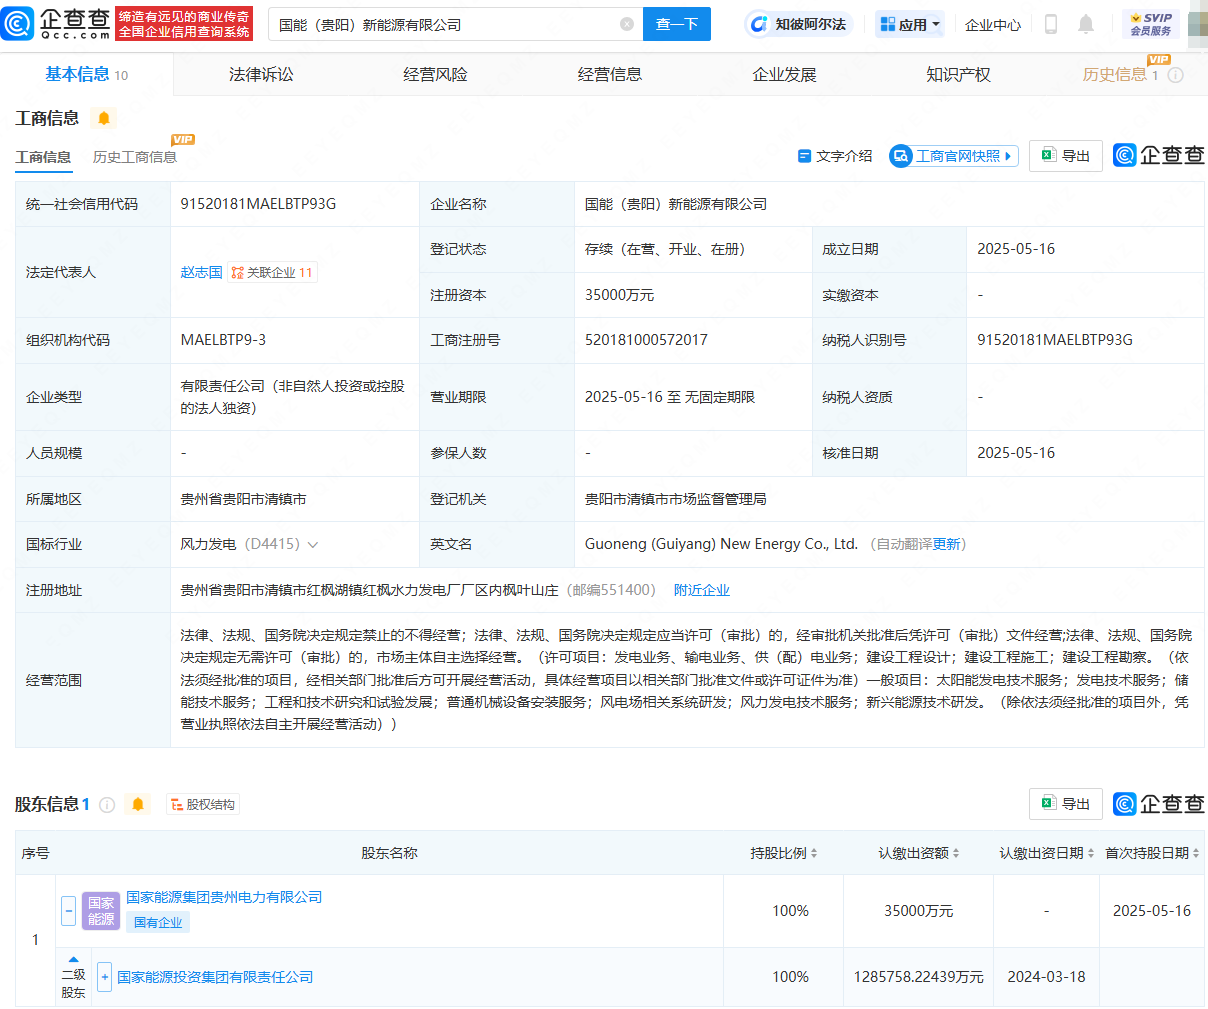
Task: Click the mobile phone icon in header
Action: [1051, 24]
